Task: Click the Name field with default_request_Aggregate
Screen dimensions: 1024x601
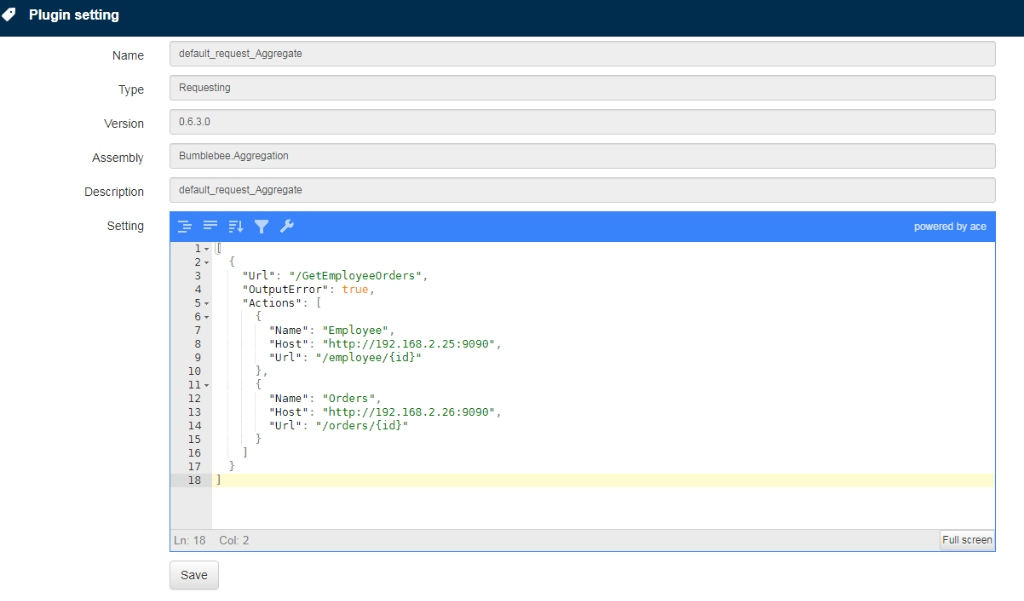Action: [583, 54]
